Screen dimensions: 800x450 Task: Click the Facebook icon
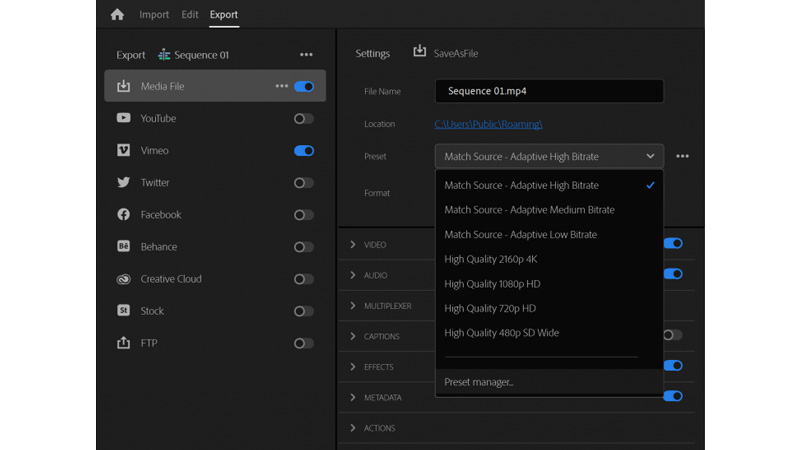[124, 215]
